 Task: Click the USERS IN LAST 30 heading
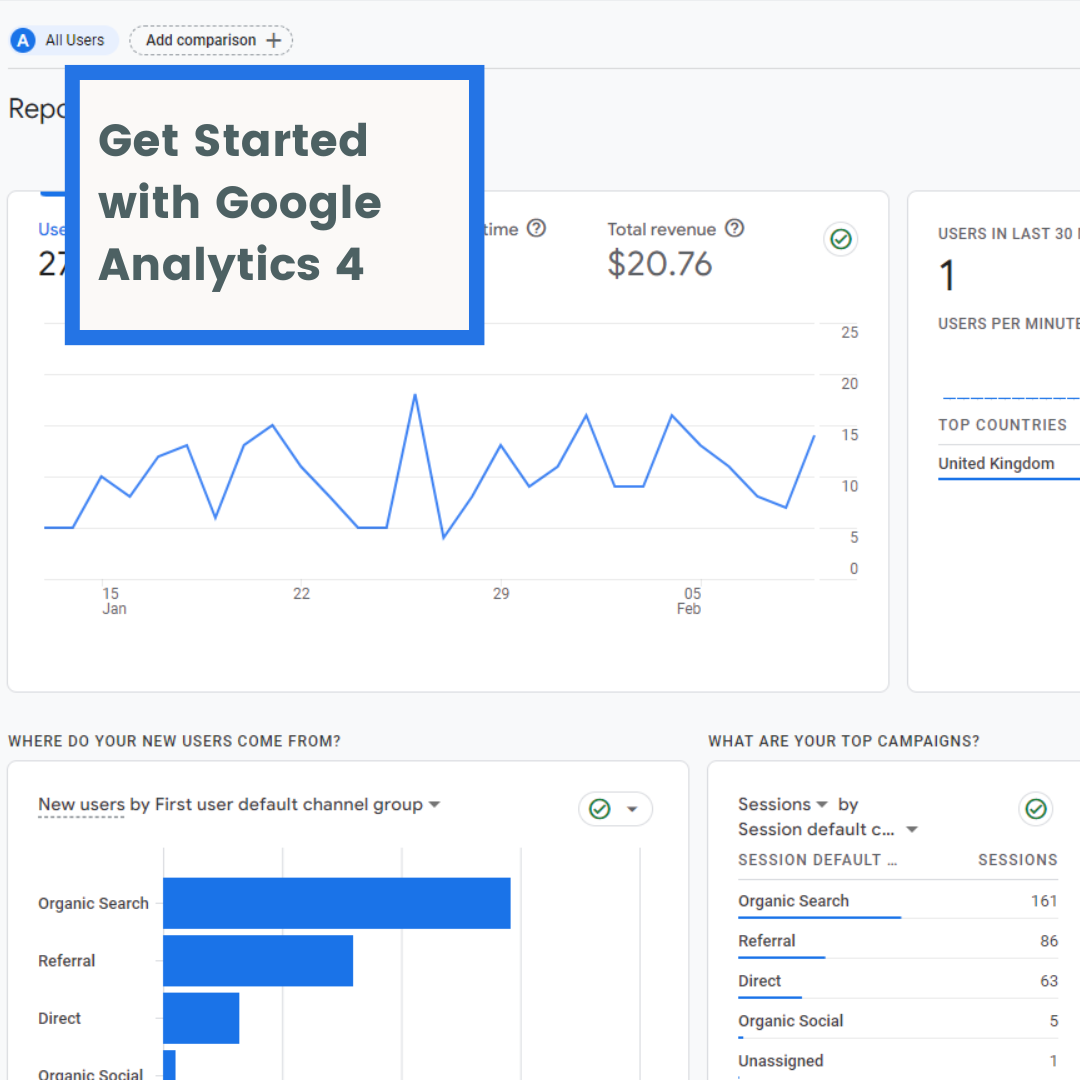pyautogui.click(x=1008, y=234)
